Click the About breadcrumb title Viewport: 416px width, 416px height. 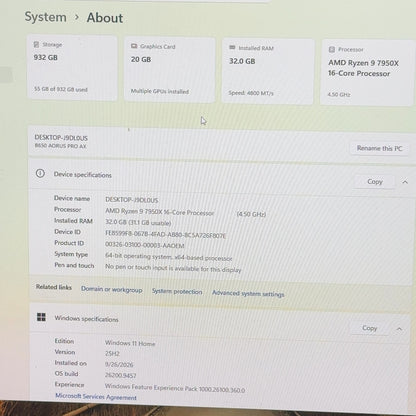pyautogui.click(x=105, y=18)
